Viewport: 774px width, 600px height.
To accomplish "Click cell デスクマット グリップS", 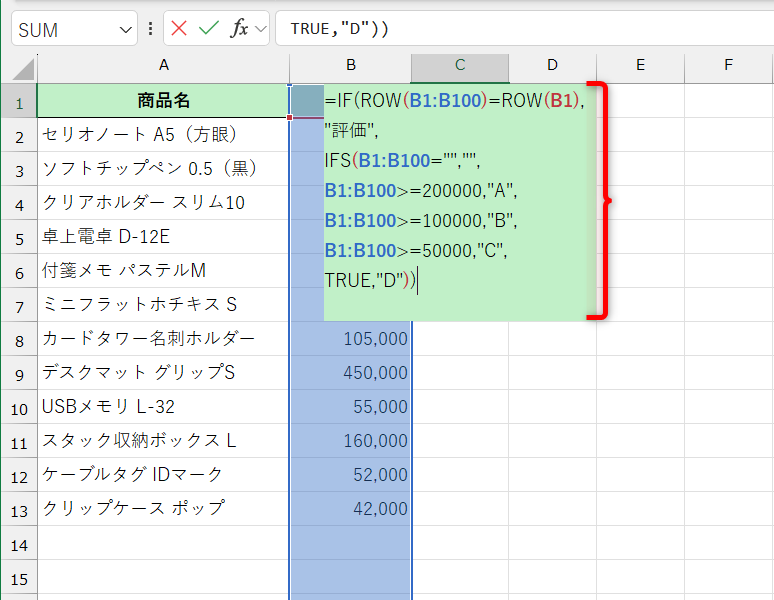I will click(x=163, y=373).
